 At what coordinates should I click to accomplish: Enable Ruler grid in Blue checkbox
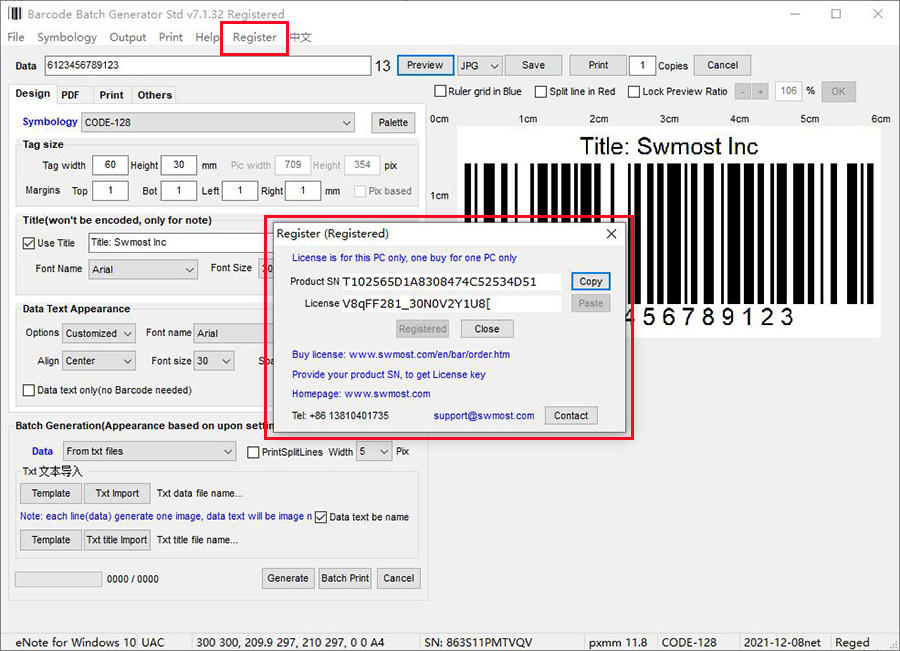click(x=440, y=91)
